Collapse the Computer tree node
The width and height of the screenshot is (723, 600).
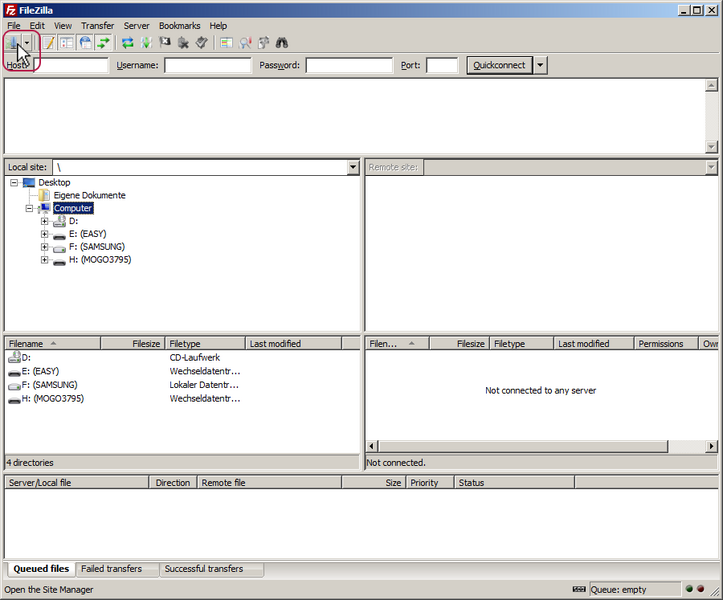[x=30, y=208]
